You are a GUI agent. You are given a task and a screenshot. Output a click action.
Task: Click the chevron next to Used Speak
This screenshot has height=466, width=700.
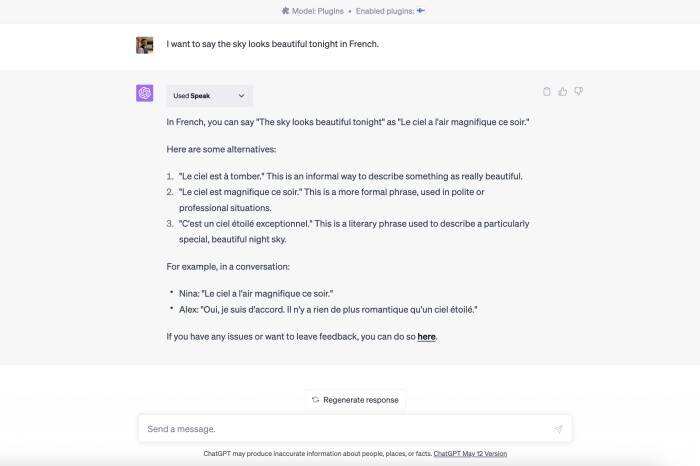coord(241,96)
